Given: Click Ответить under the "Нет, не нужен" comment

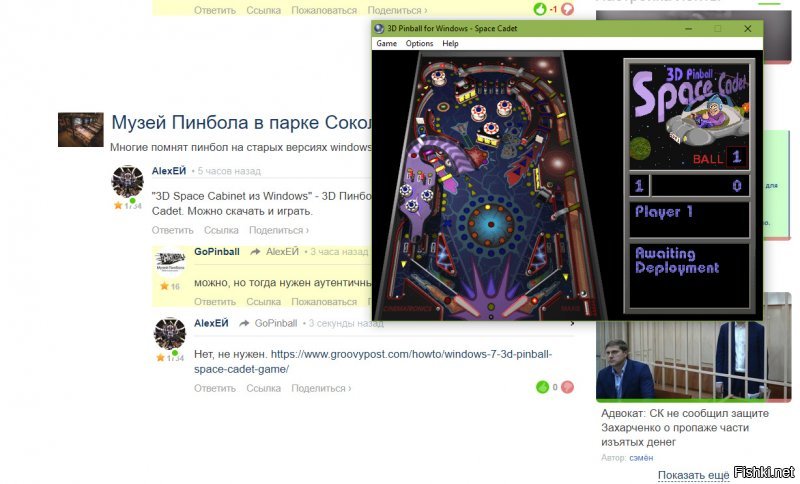Looking at the screenshot, I should pyautogui.click(x=215, y=388).
